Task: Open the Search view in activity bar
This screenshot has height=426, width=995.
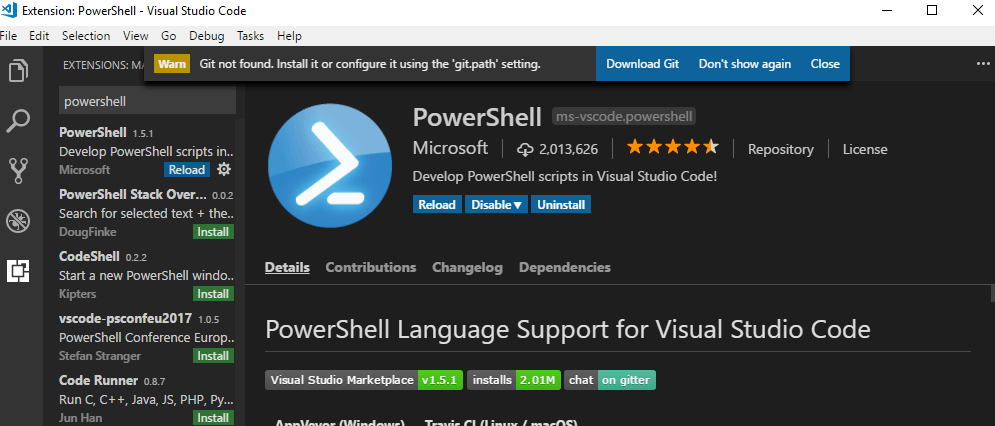Action: 18,121
